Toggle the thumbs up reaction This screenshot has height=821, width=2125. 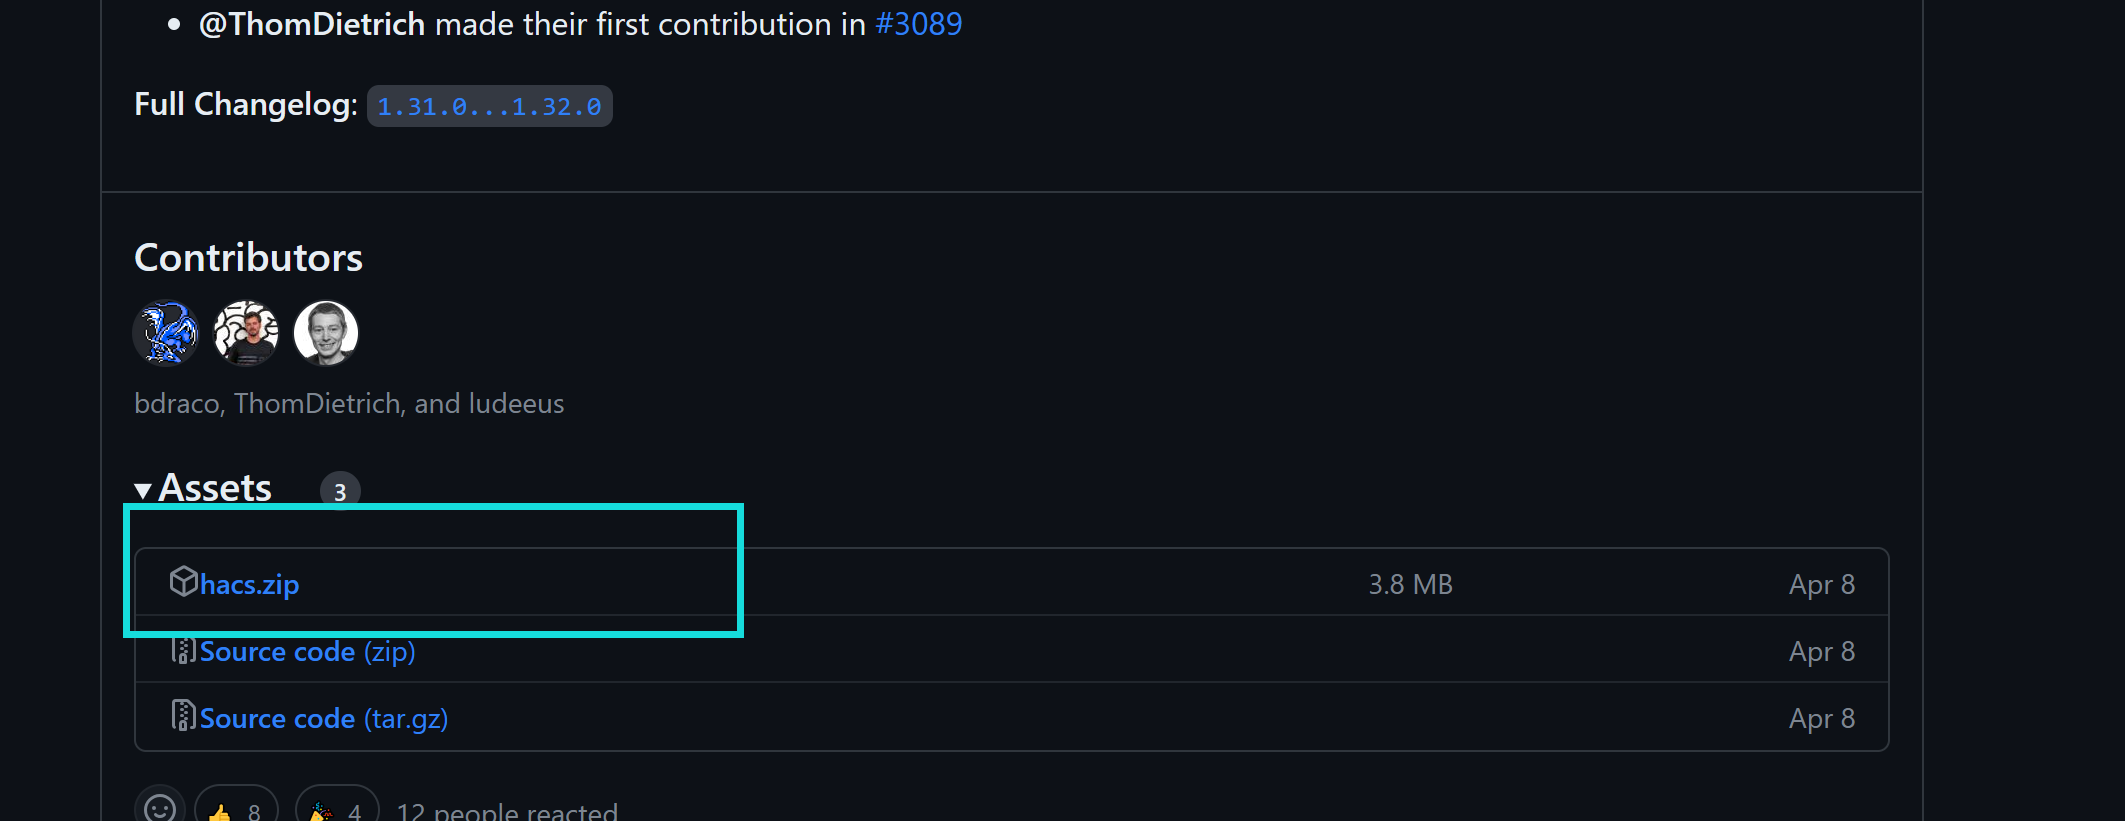point(236,810)
